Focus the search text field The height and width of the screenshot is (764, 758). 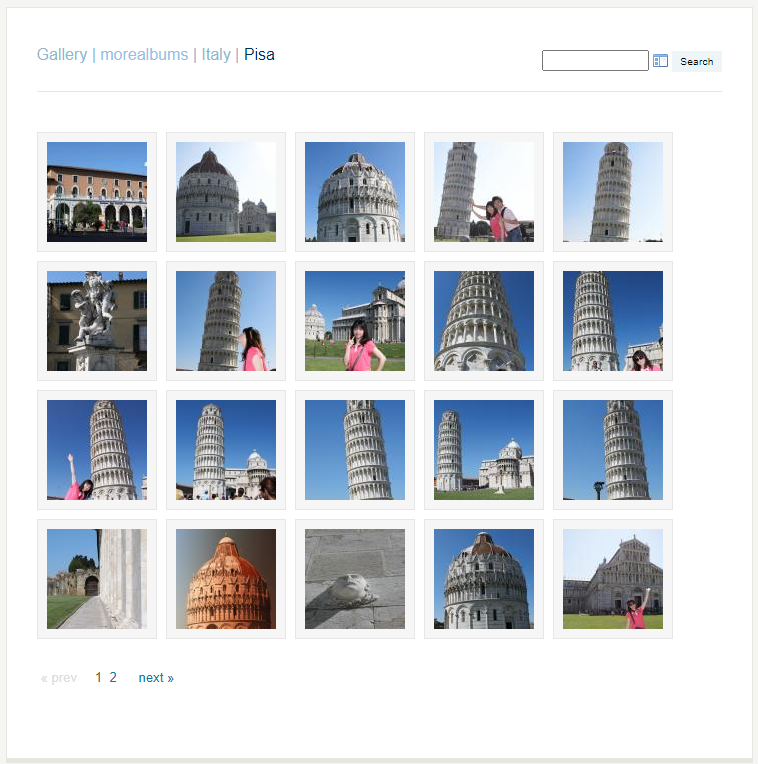(595, 60)
